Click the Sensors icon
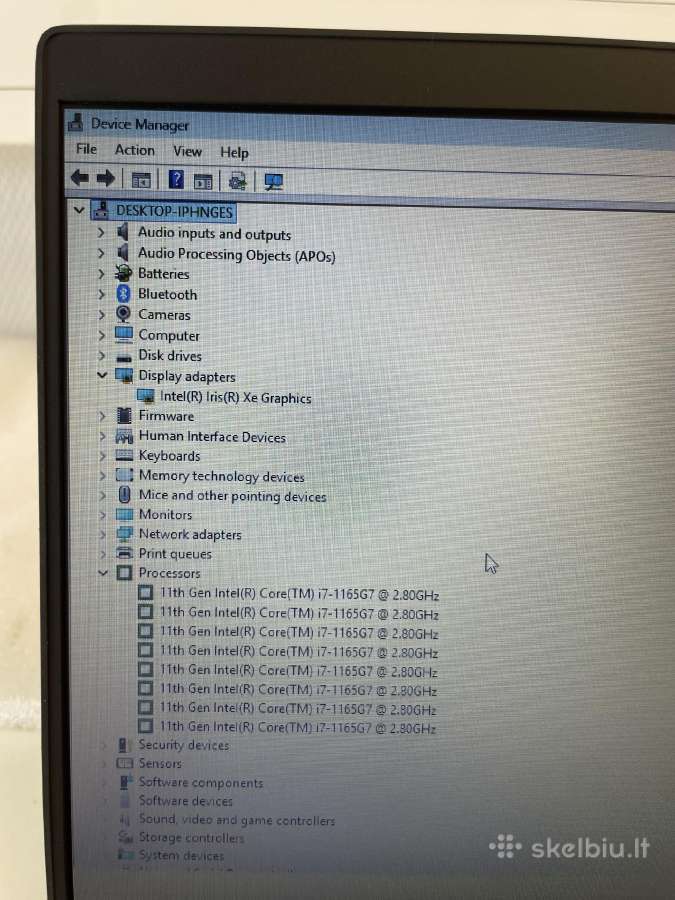Screen dimensions: 675x900 tap(125, 763)
